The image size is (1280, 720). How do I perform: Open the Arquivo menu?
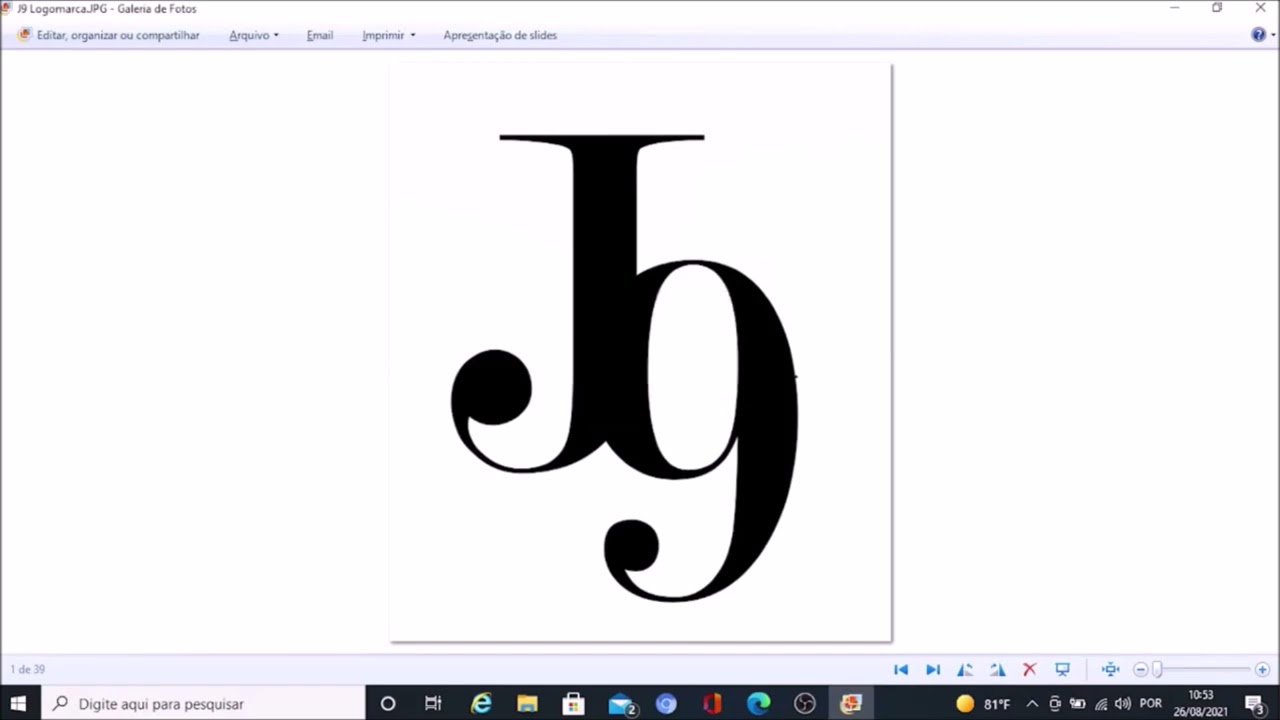(x=254, y=35)
